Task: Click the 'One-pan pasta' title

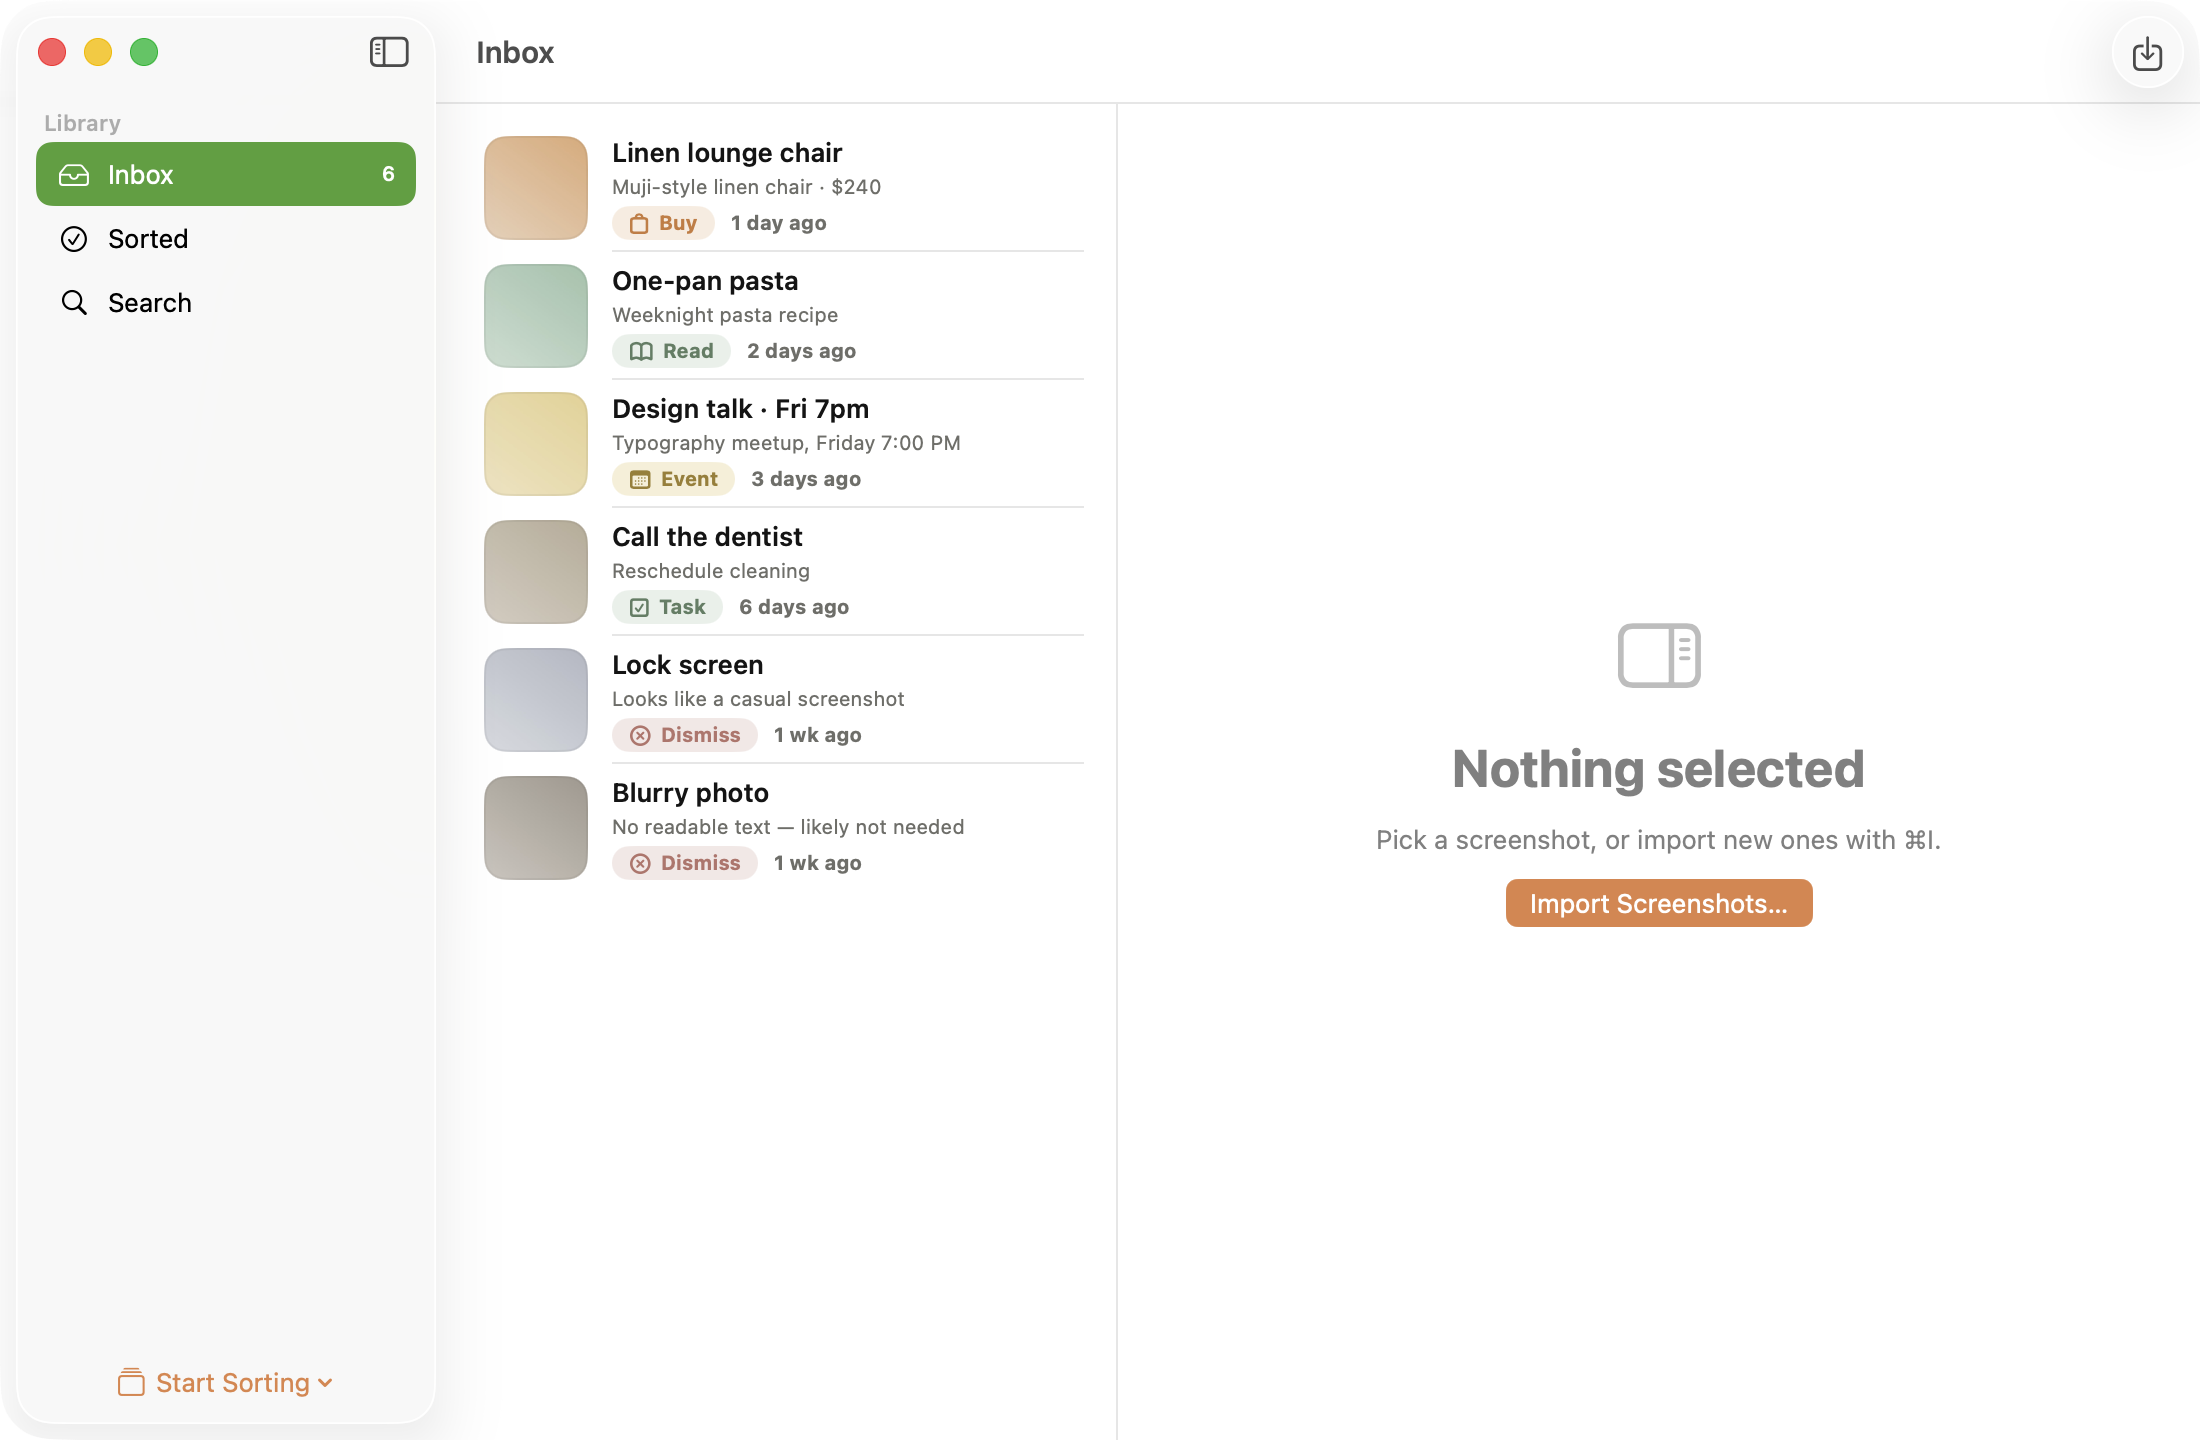Action: pyautogui.click(x=705, y=281)
